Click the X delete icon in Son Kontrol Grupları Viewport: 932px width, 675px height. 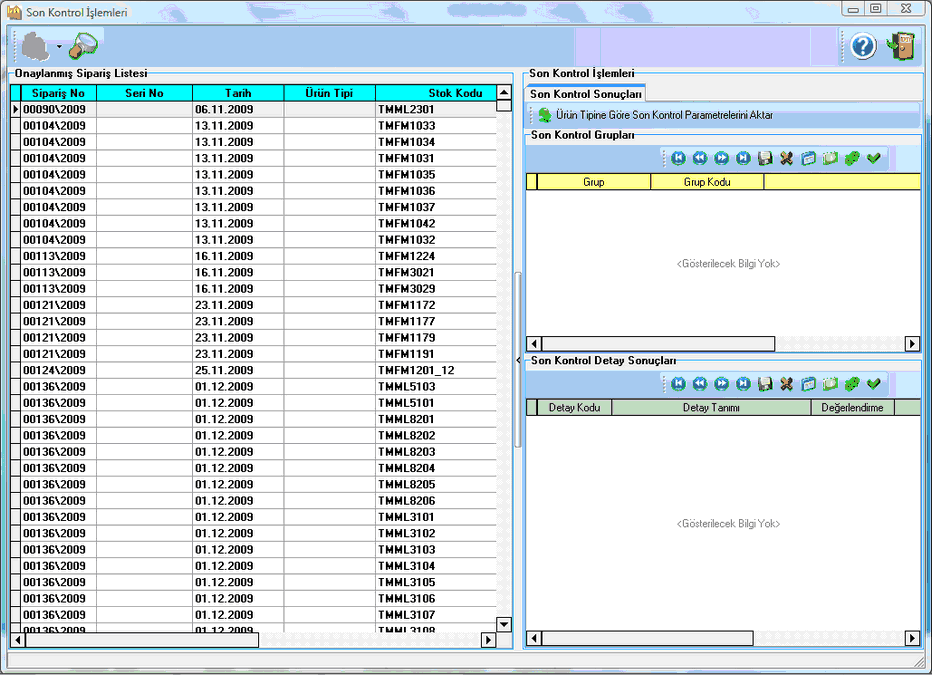(x=786, y=158)
